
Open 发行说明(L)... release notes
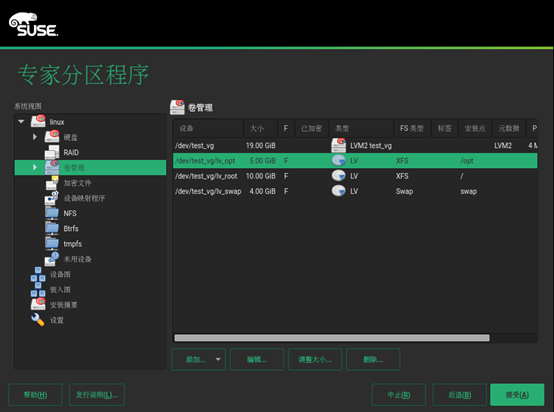(x=97, y=395)
